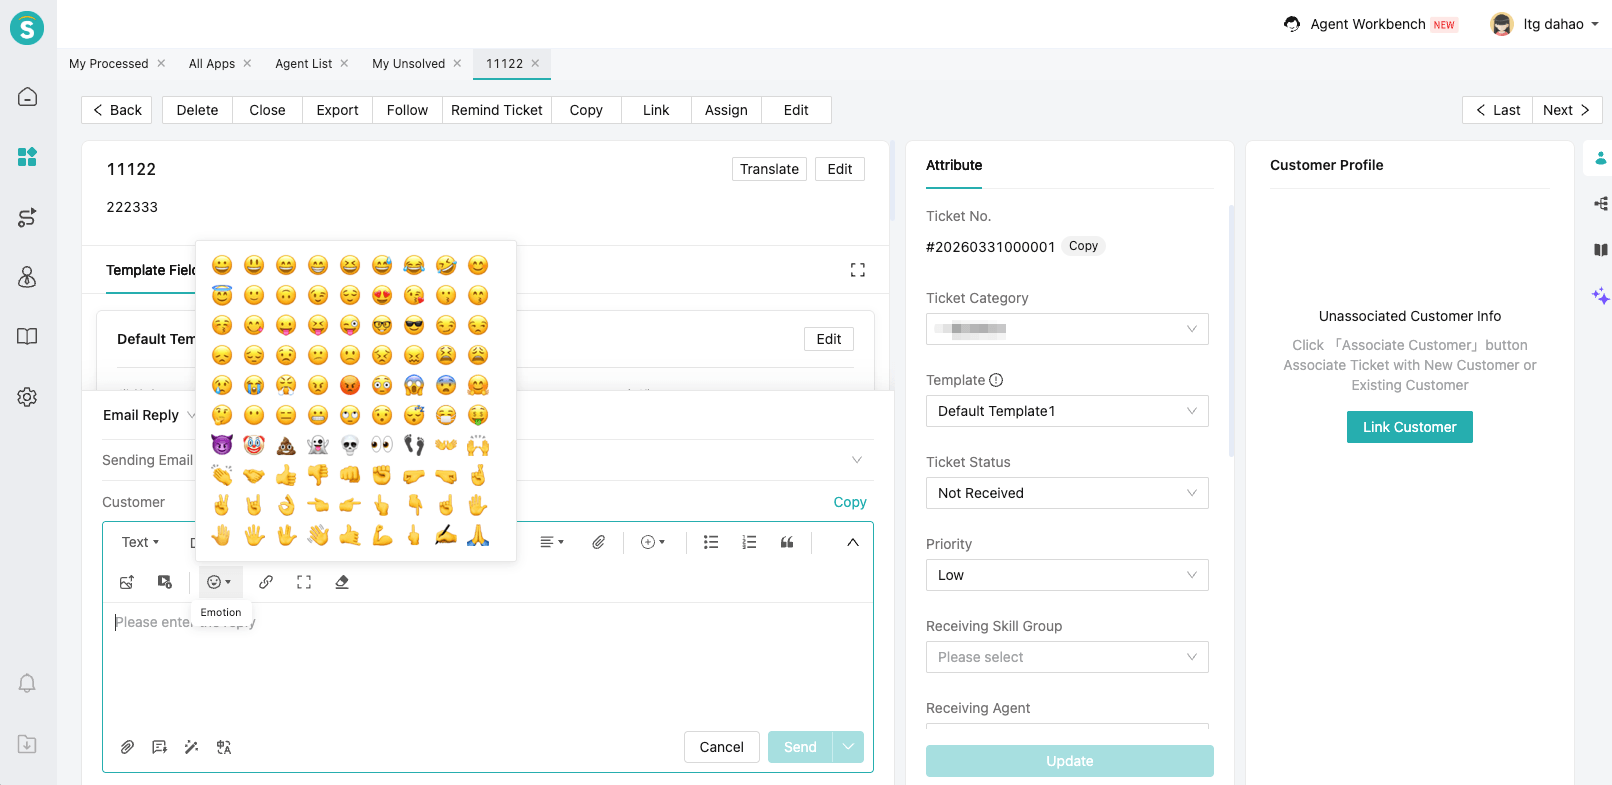The height and width of the screenshot is (785, 1612).
Task: Switch to the Agent List tab
Action: 303,64
